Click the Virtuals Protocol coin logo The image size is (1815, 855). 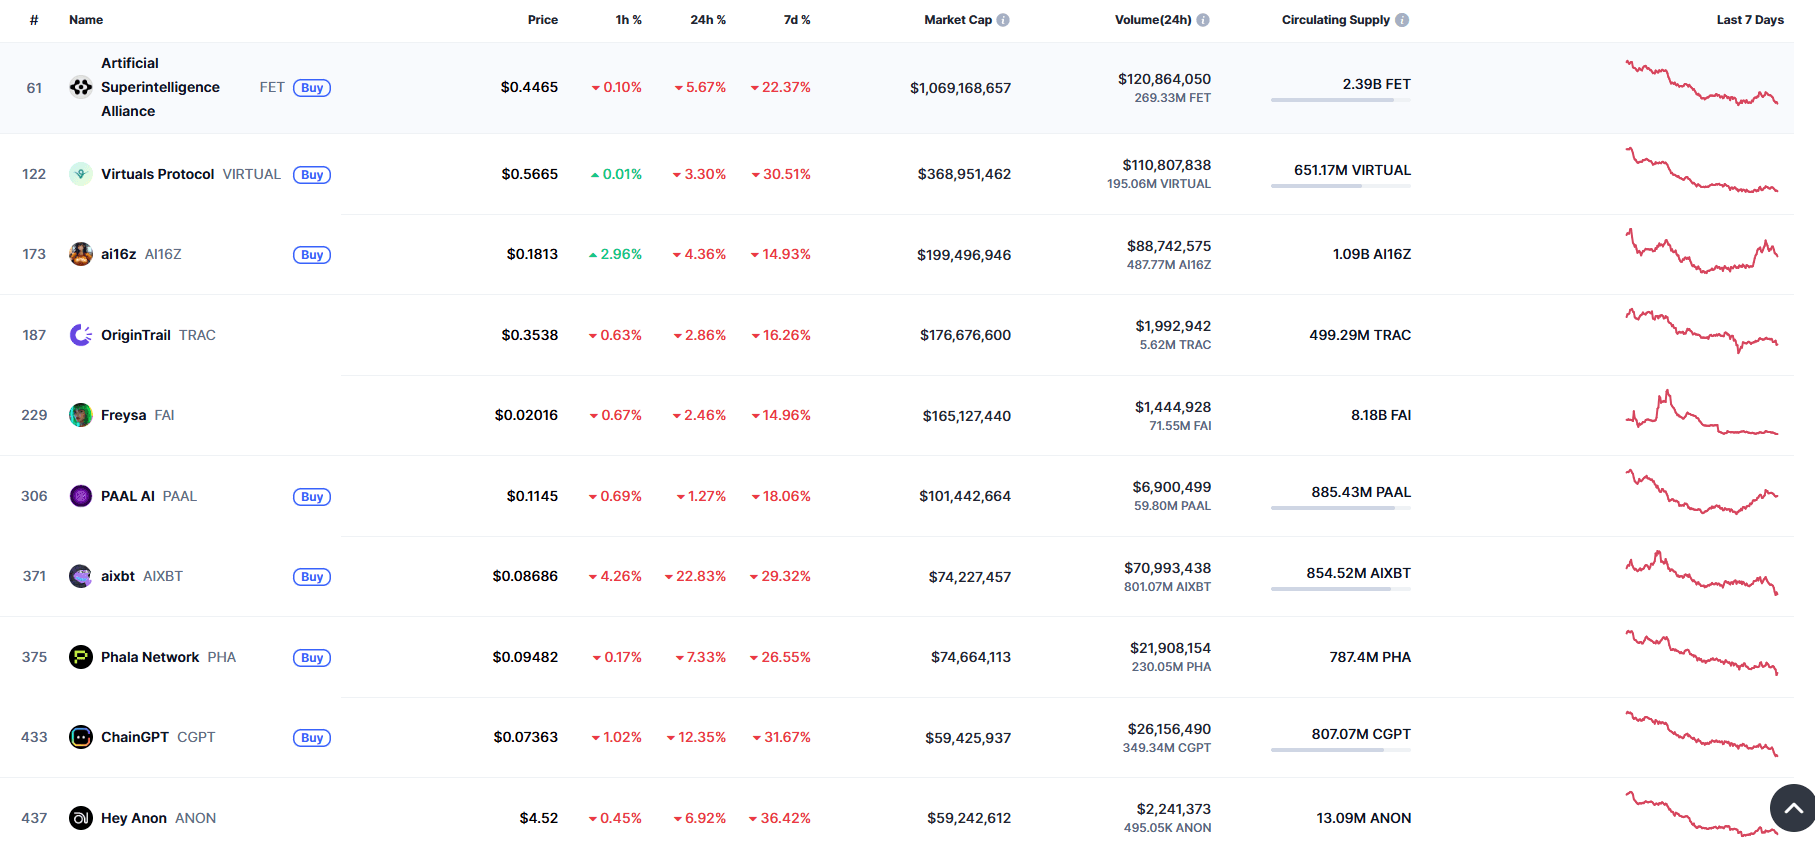[80, 173]
